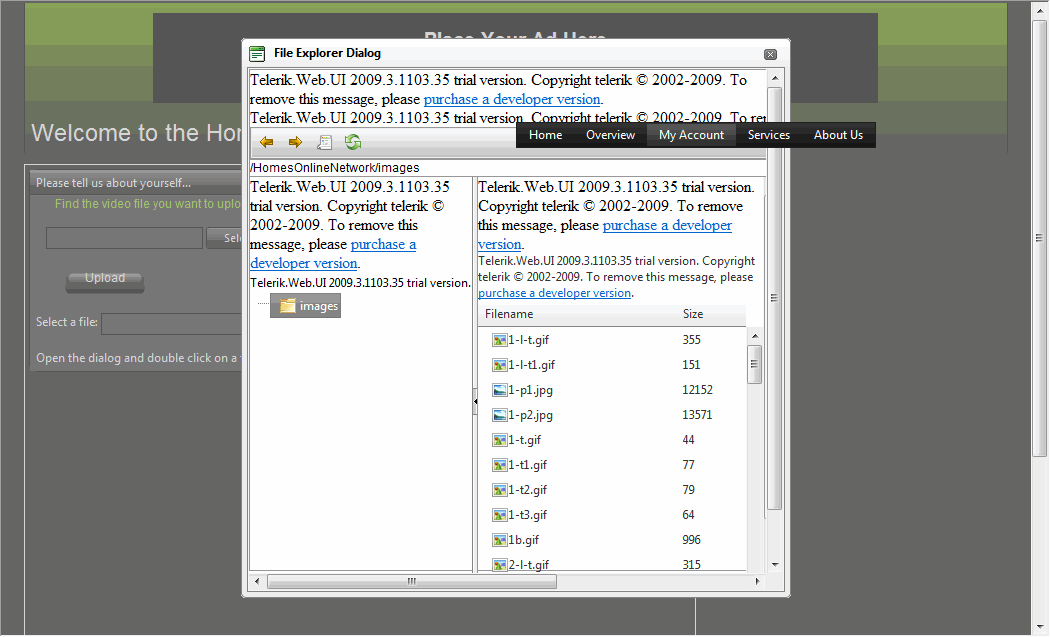Click the green refresh icon in toolbar
This screenshot has width=1050, height=637.
tap(353, 141)
